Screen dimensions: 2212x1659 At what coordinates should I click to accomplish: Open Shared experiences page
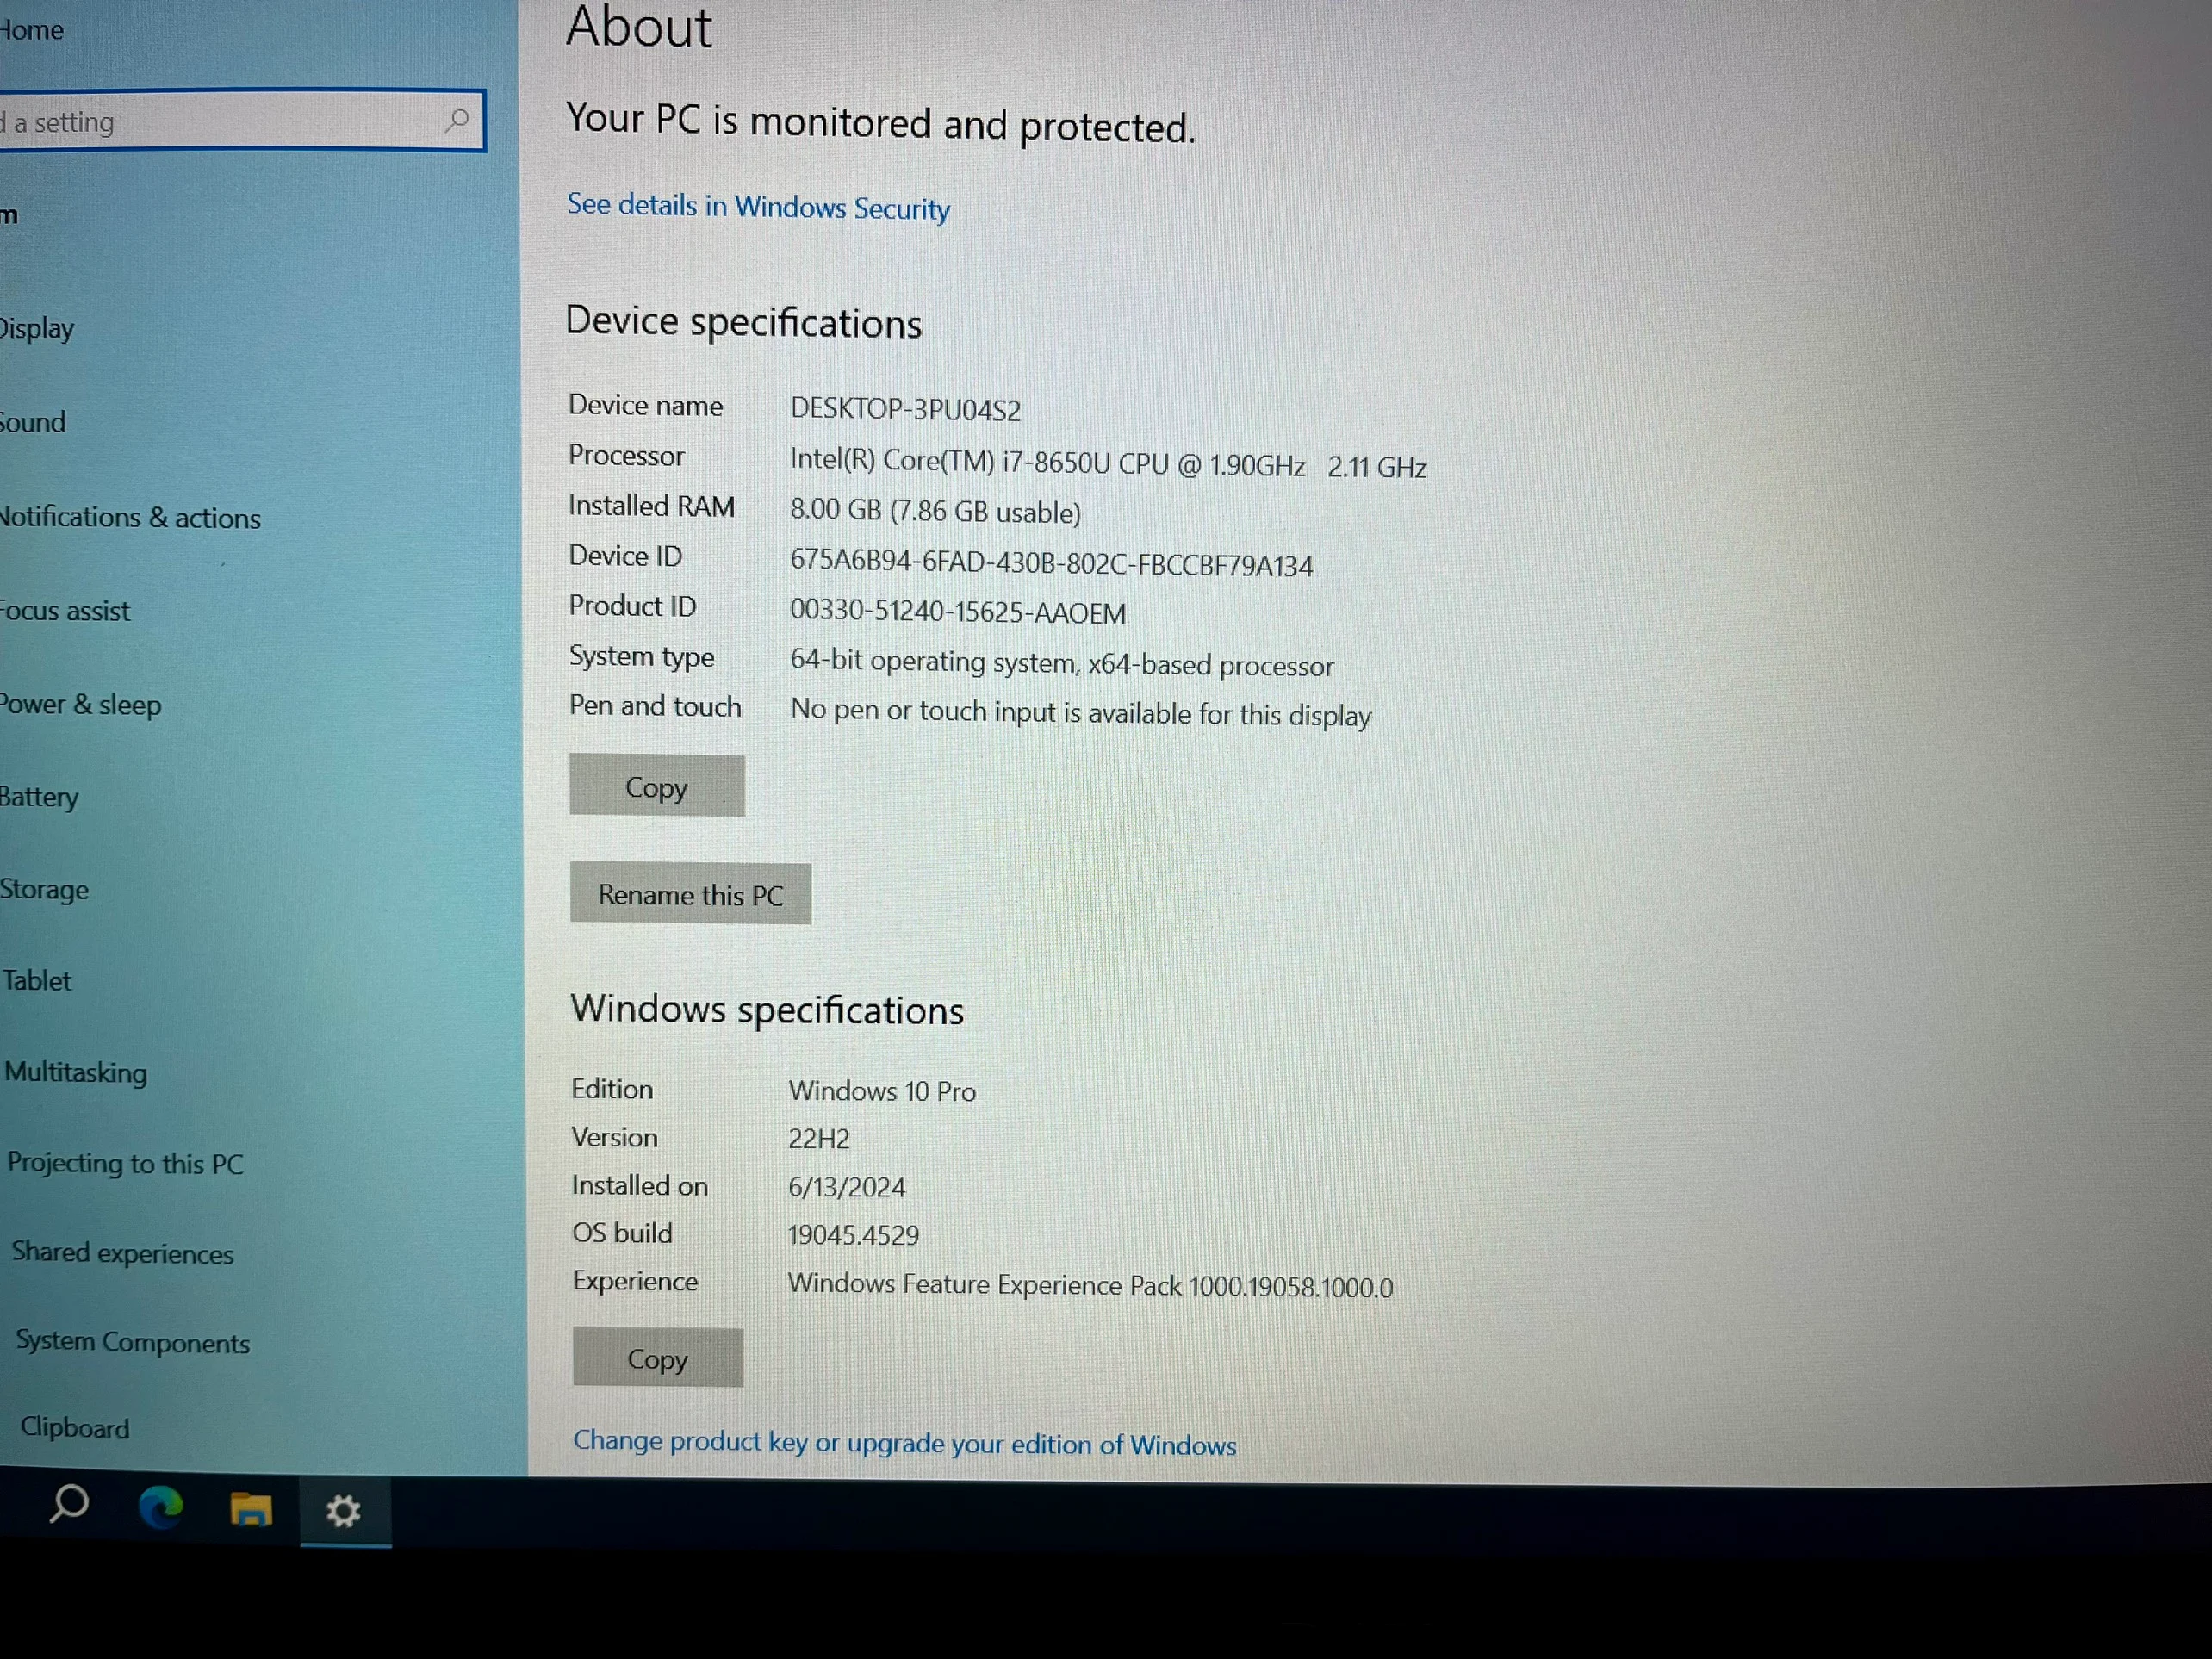click(x=122, y=1253)
